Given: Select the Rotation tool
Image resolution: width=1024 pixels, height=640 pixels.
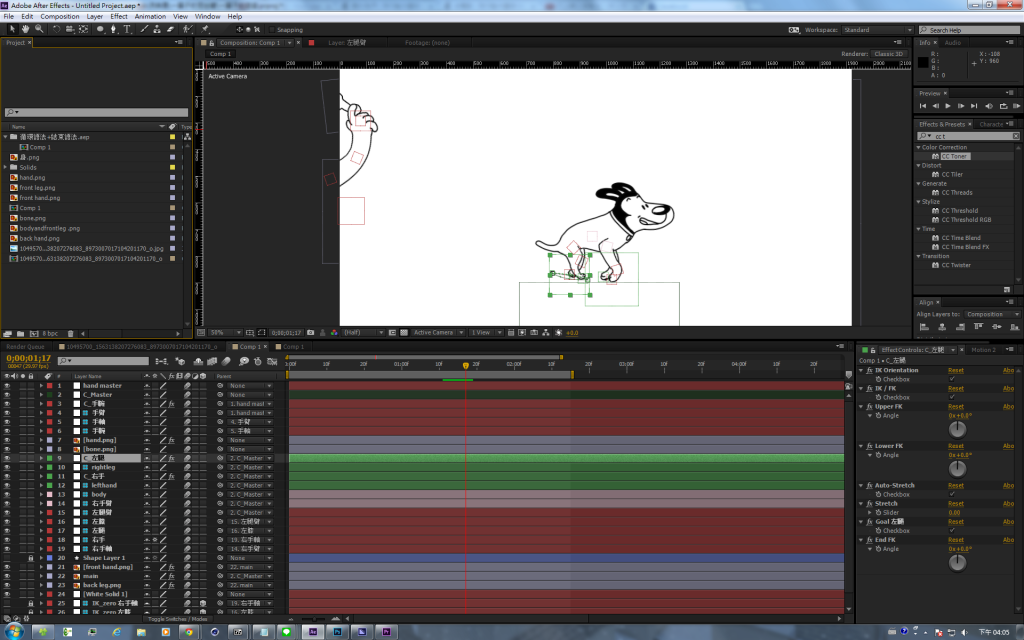Looking at the screenshot, I should pyautogui.click(x=55, y=29).
